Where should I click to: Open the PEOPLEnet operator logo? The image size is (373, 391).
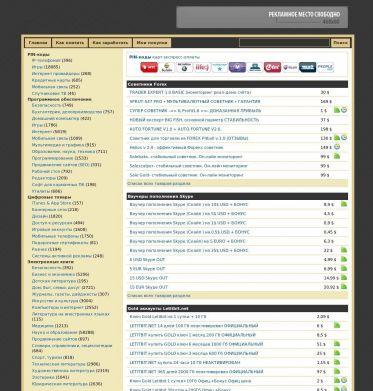point(325,68)
